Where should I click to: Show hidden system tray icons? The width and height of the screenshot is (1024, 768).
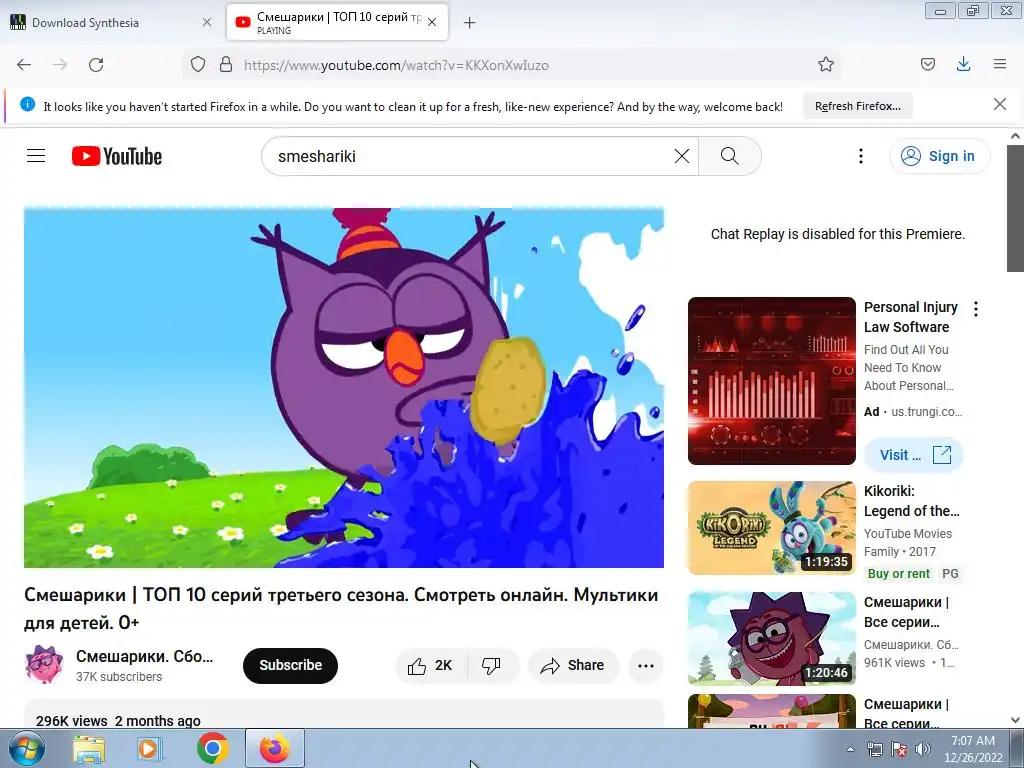click(x=850, y=749)
